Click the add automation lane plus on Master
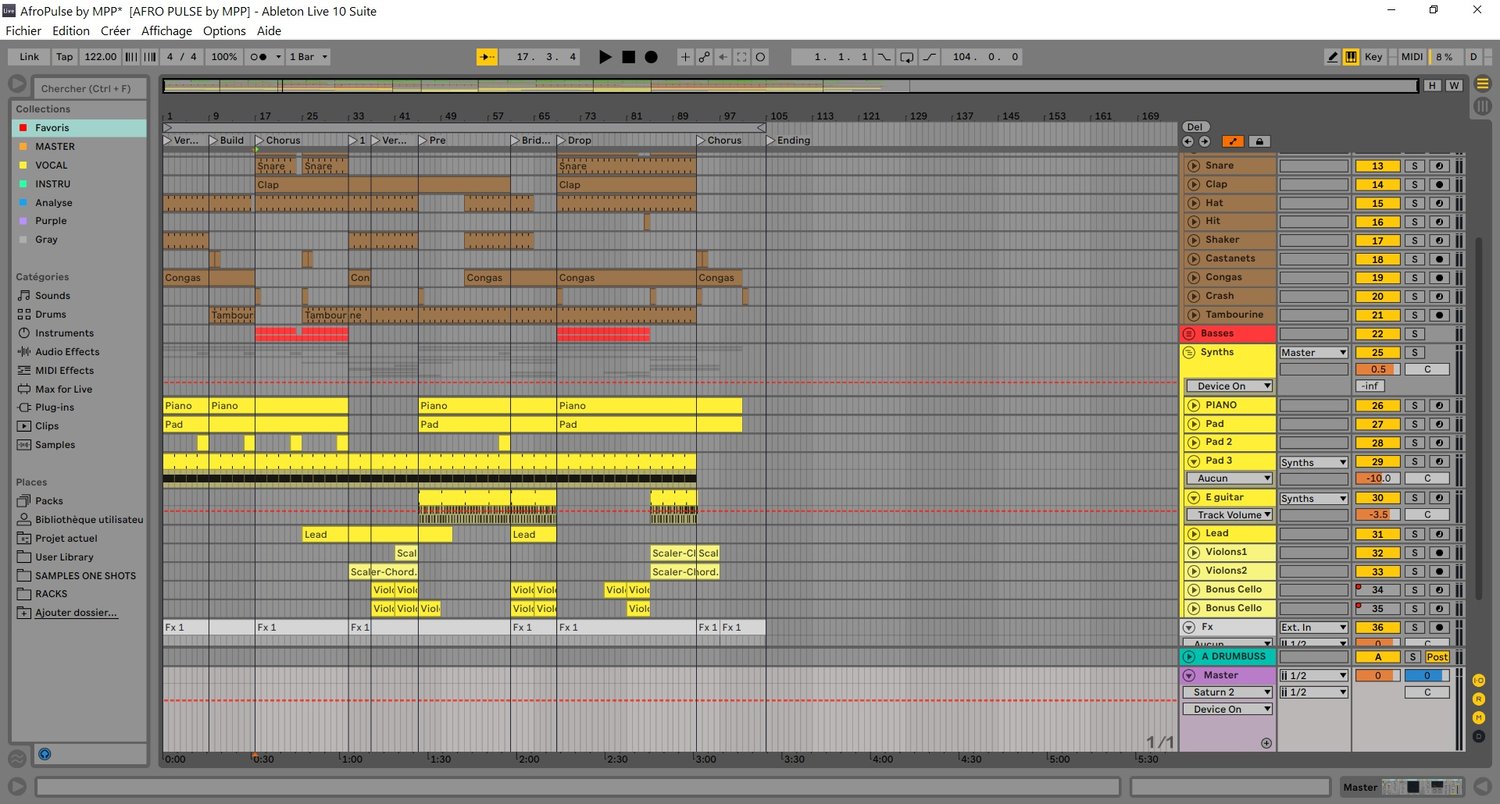 tap(1266, 743)
